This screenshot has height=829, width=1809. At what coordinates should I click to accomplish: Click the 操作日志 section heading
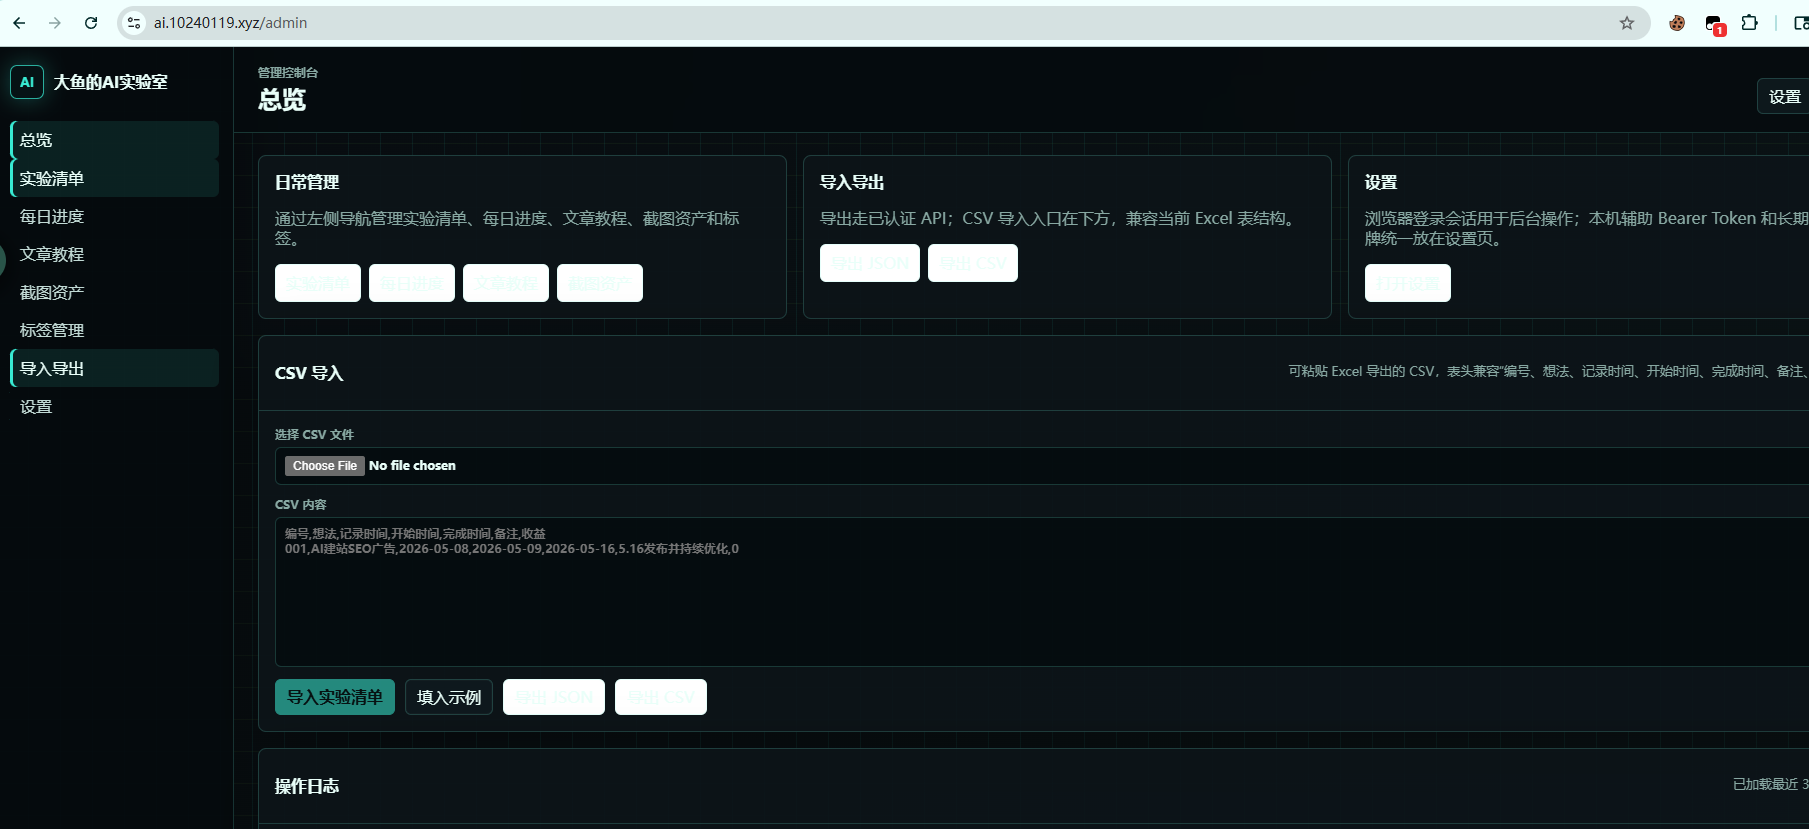(x=307, y=786)
